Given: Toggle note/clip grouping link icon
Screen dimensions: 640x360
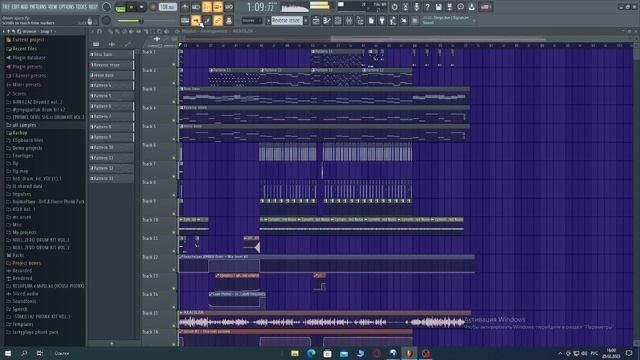Looking at the screenshot, I should click(218, 20).
